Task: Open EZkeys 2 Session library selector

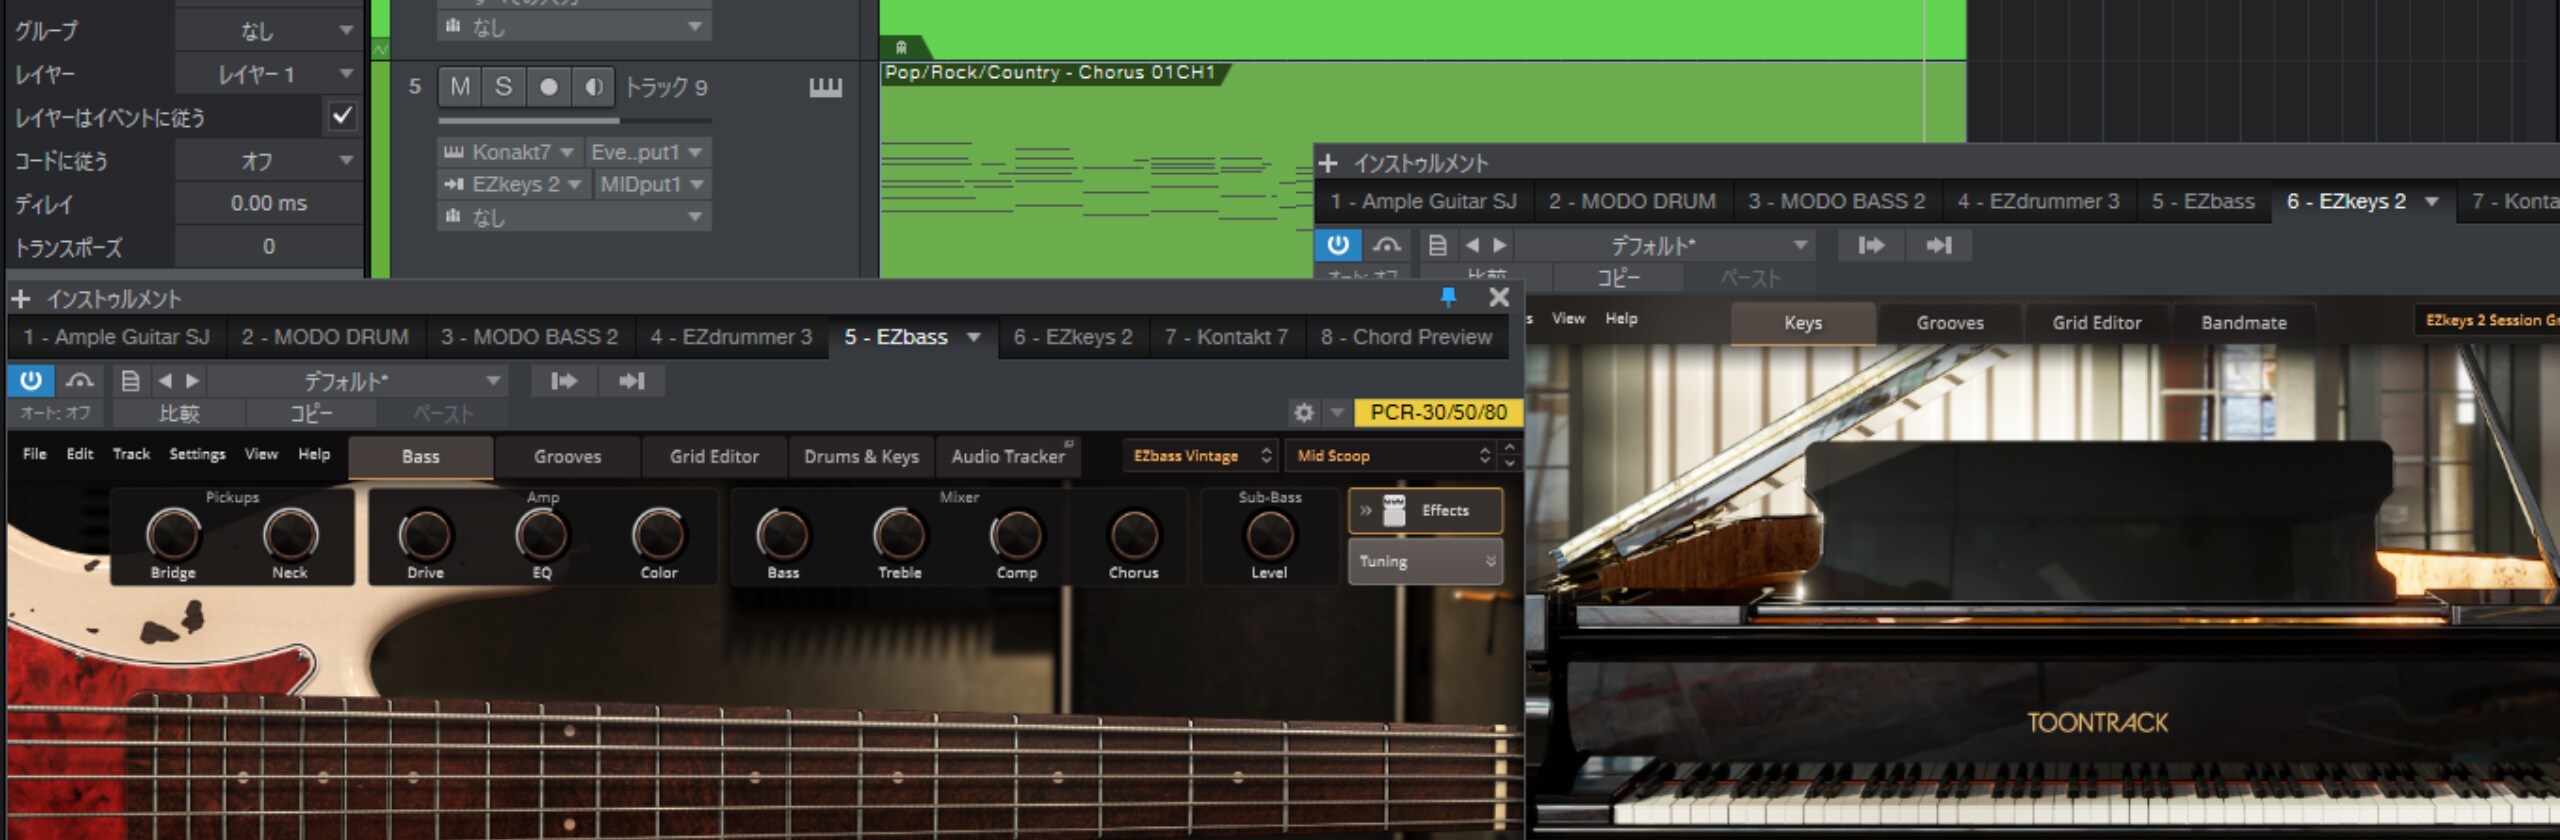Action: (x=2487, y=320)
